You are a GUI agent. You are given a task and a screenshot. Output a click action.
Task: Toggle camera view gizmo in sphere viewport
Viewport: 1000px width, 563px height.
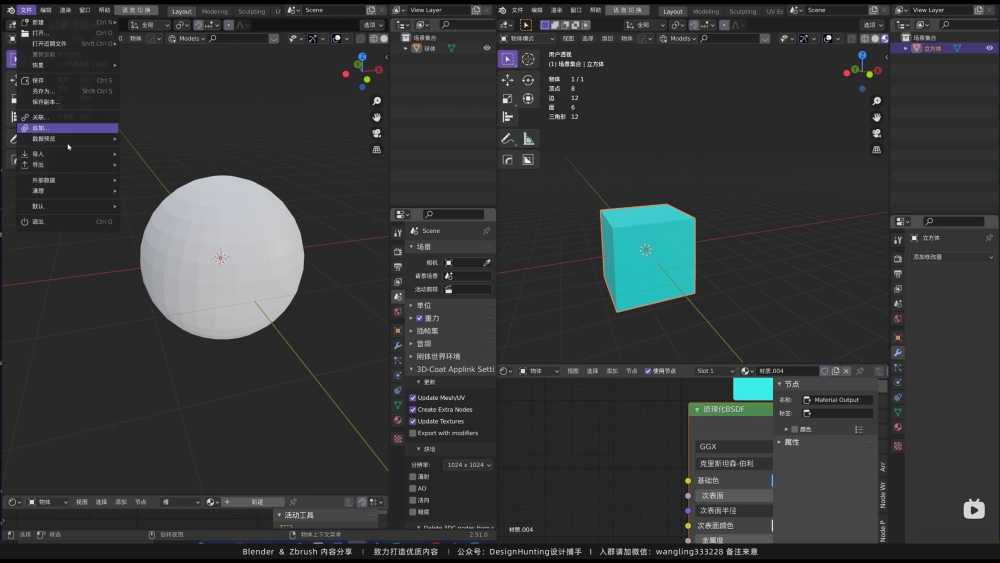tap(377, 133)
